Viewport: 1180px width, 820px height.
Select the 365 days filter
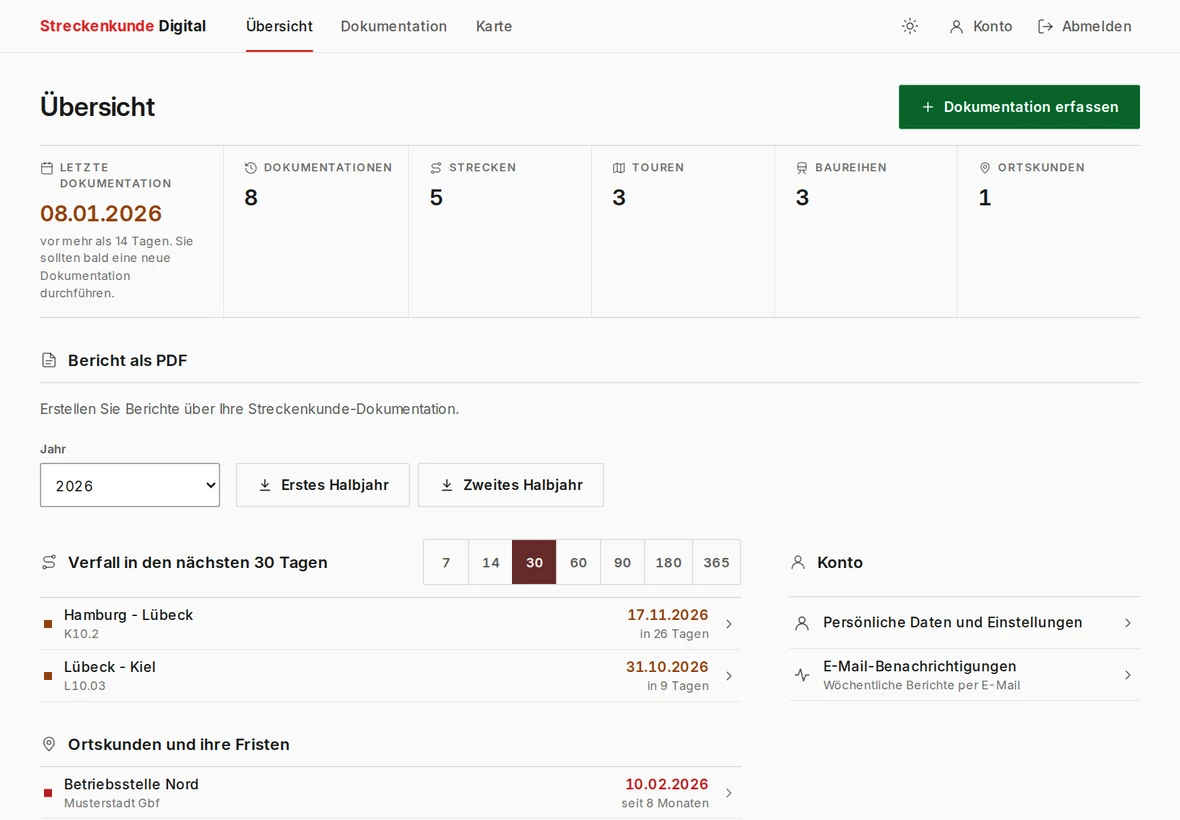[716, 562]
